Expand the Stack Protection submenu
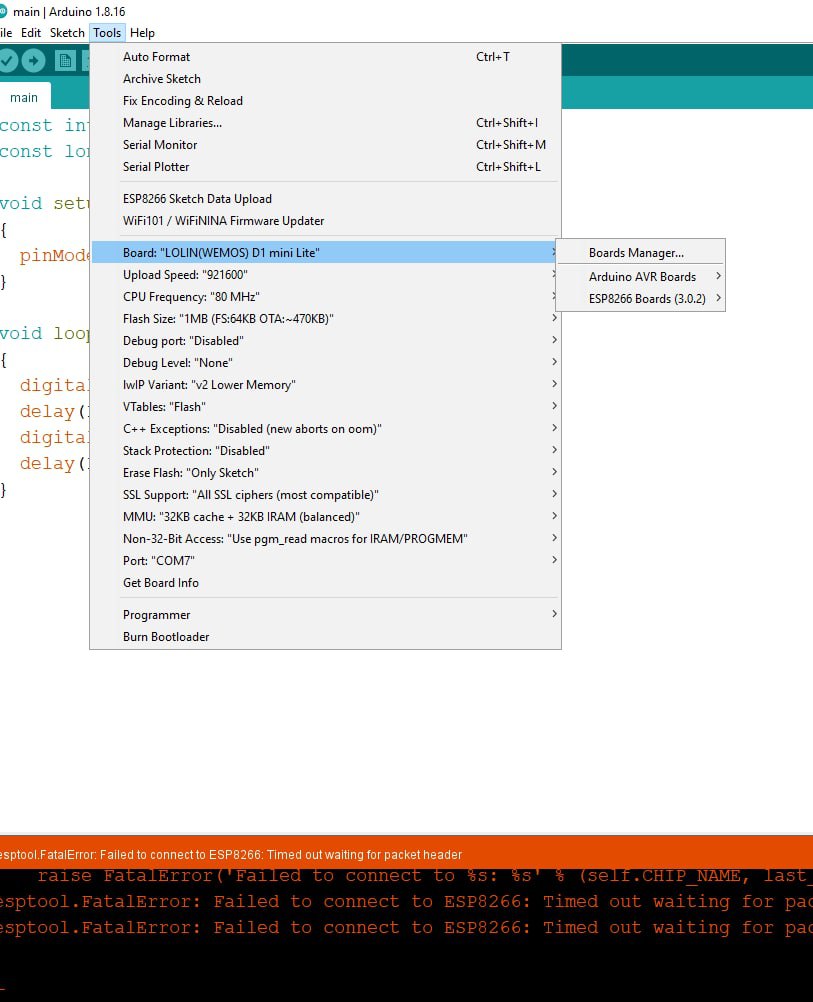 325,451
